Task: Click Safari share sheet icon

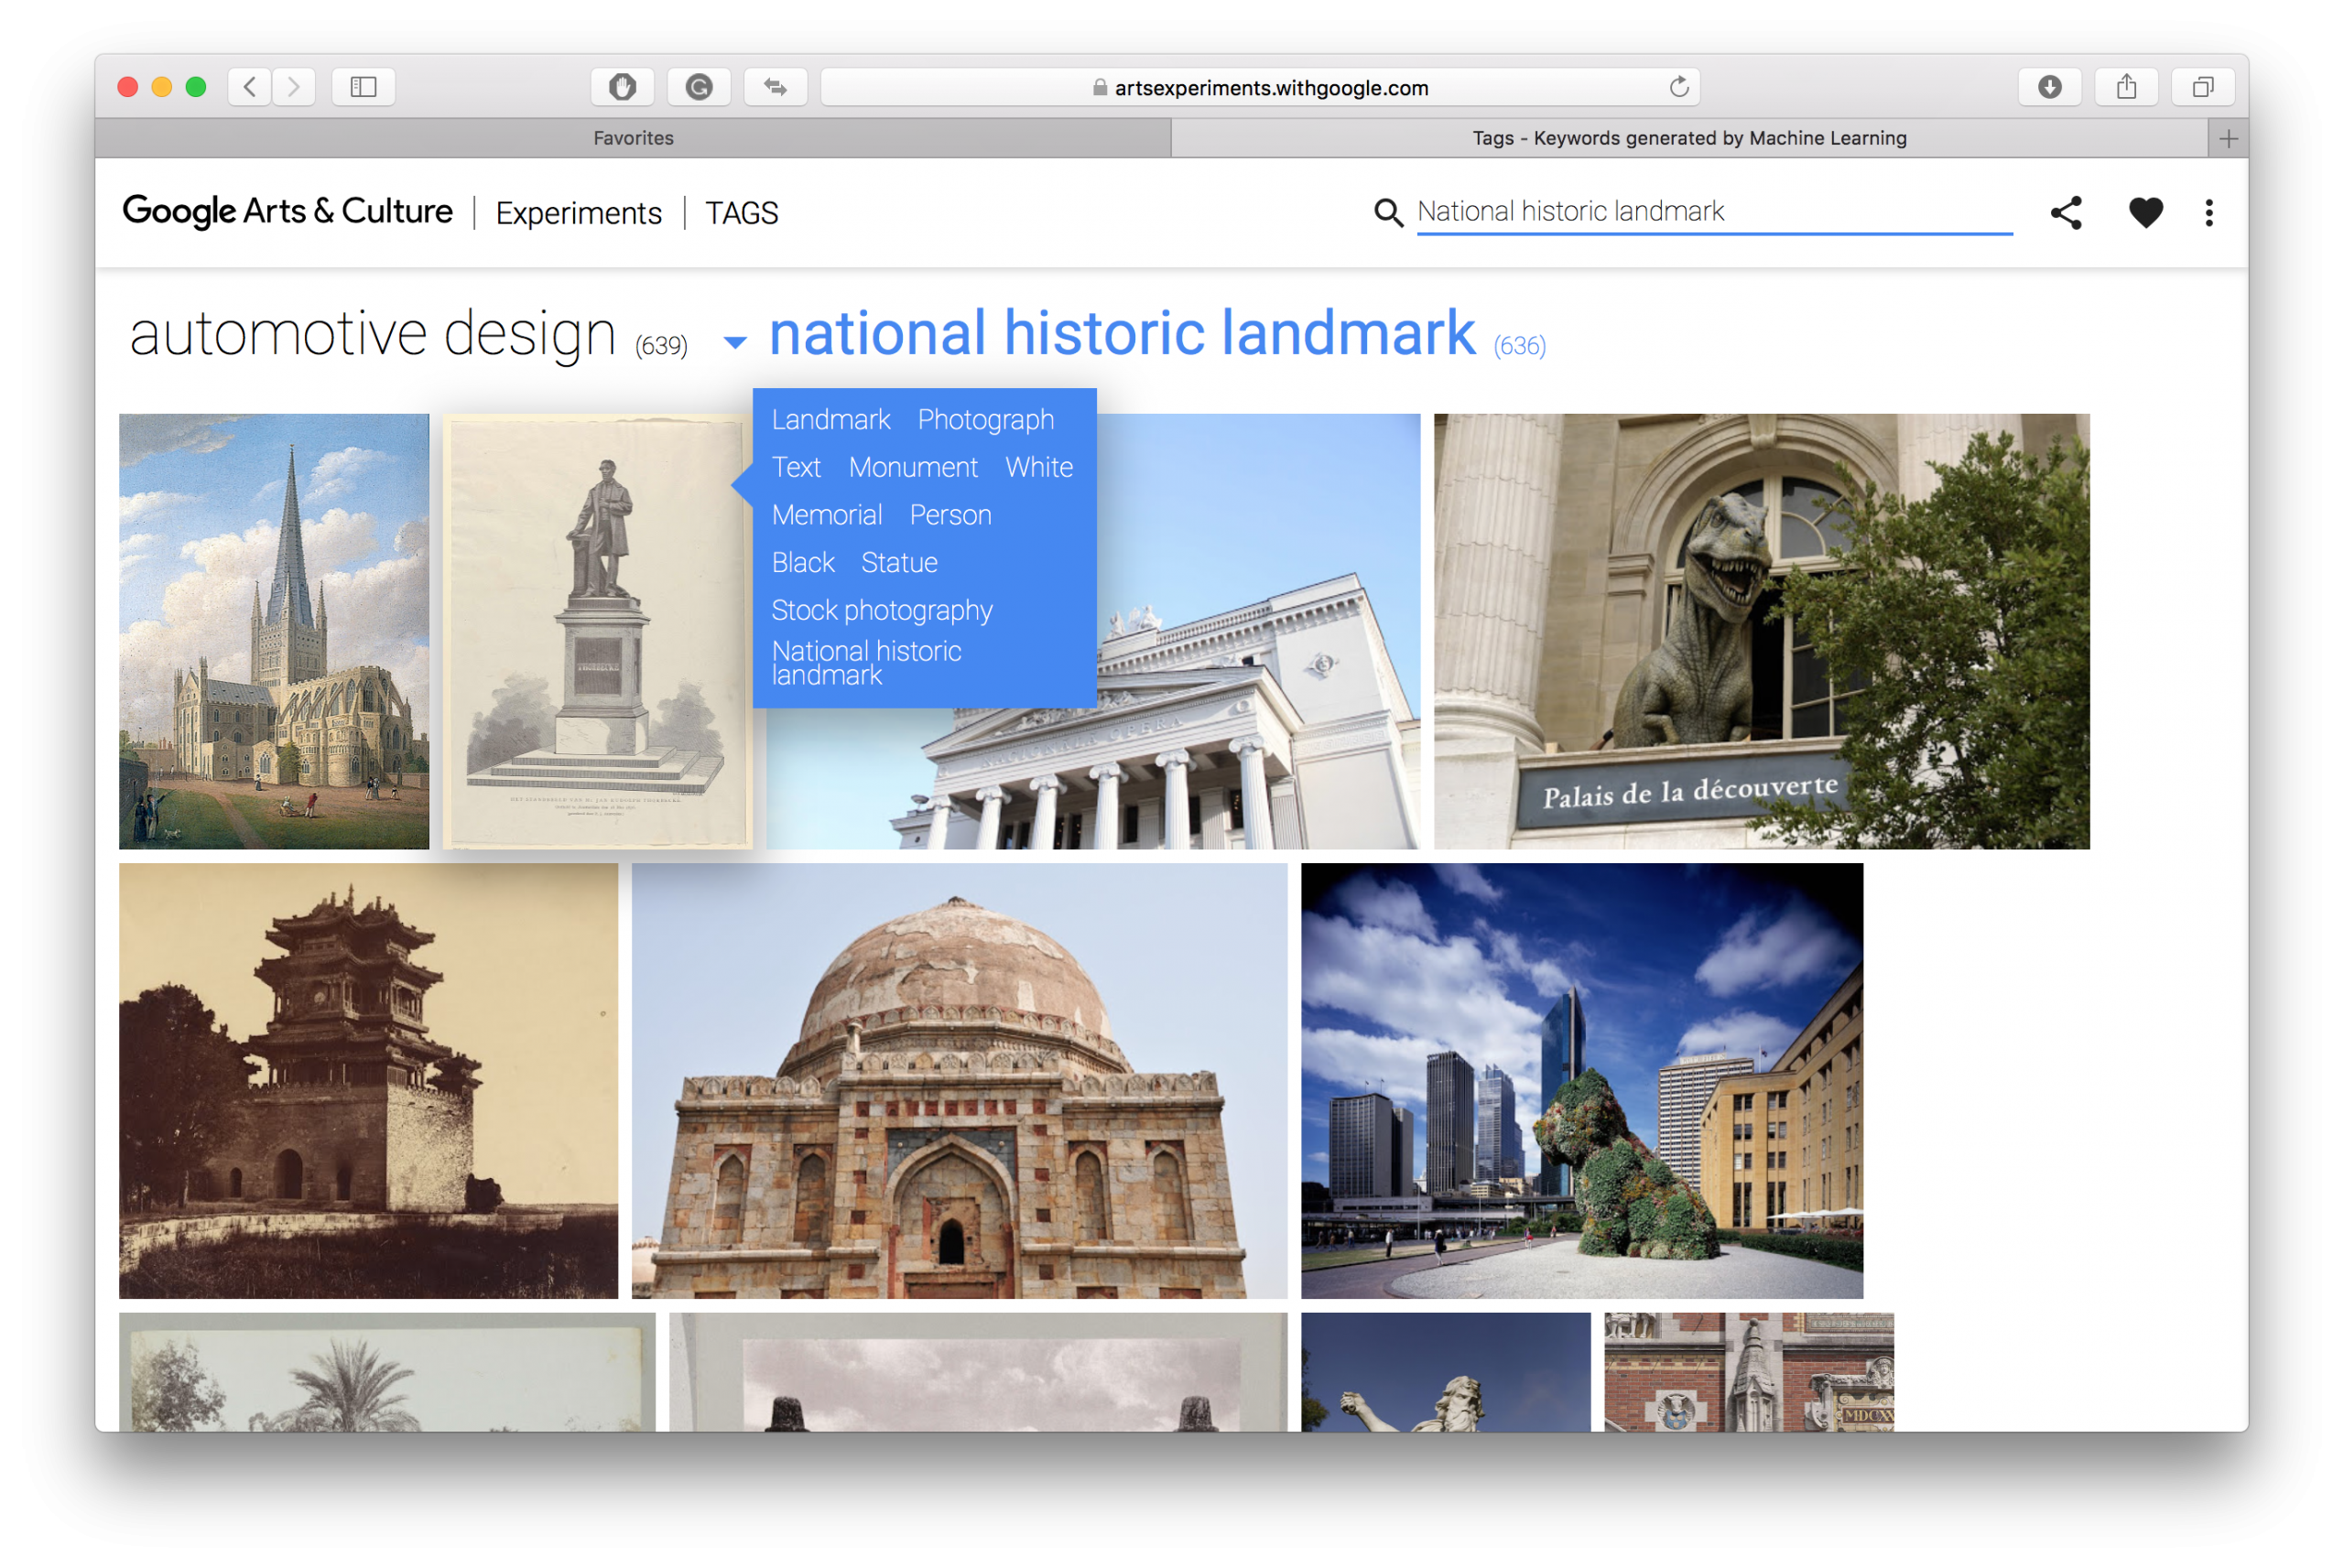Action: [2126, 87]
